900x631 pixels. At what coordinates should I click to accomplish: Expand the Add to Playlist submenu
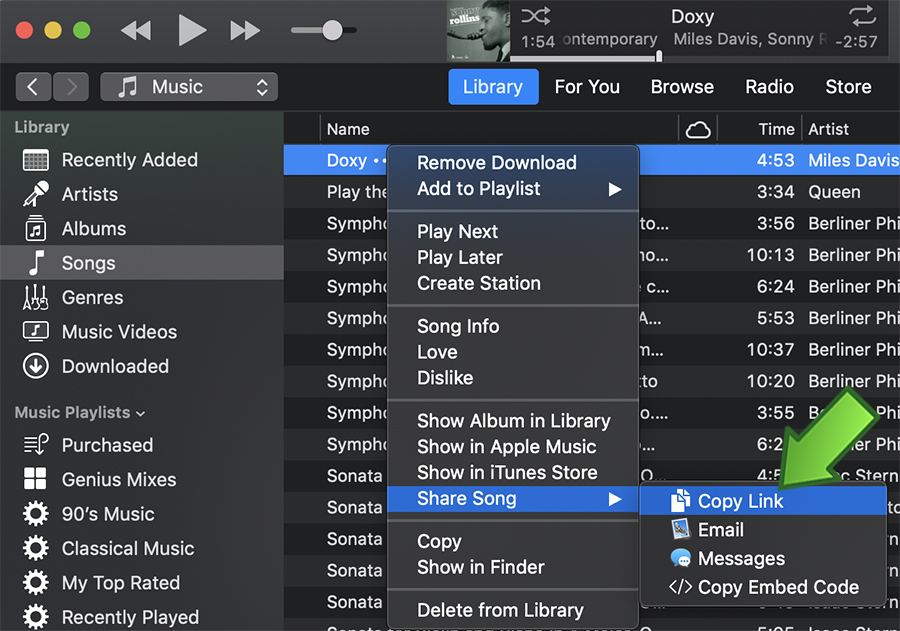513,188
